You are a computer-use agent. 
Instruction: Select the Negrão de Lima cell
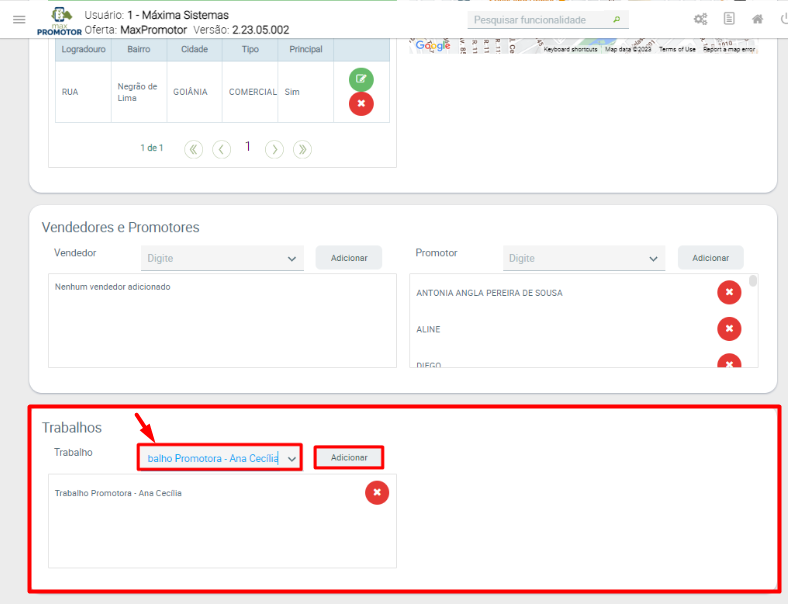[x=139, y=92]
